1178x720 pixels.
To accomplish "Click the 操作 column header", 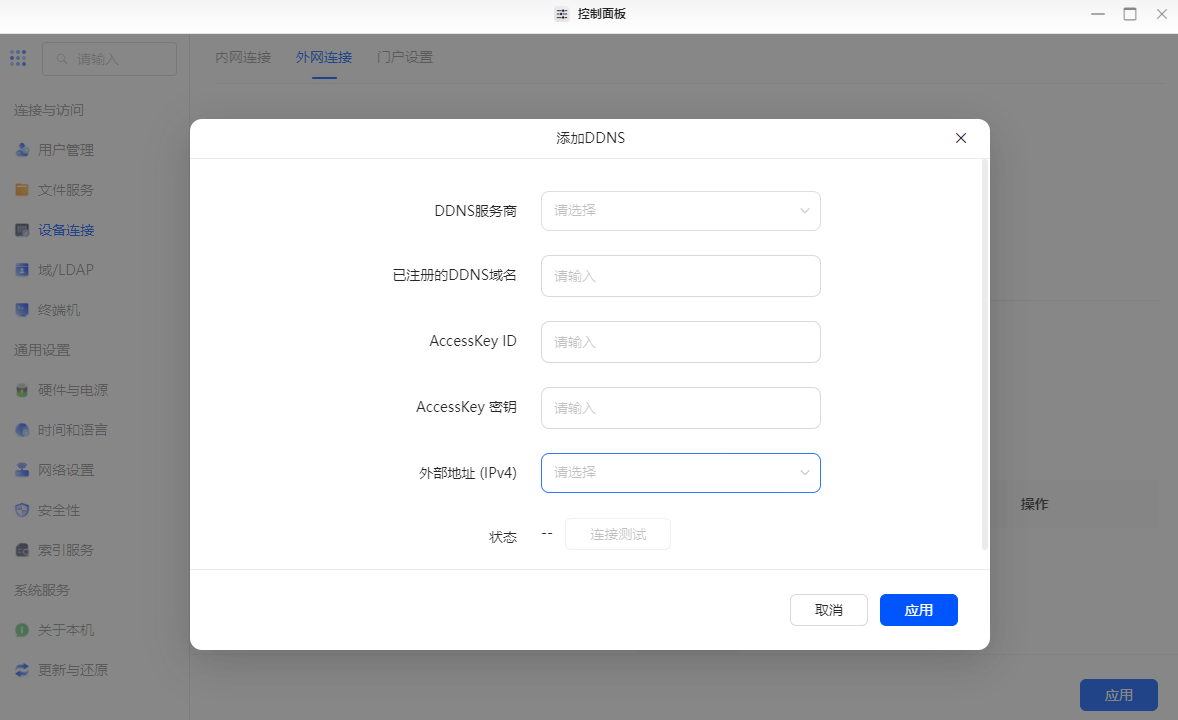I will pos(1034,504).
